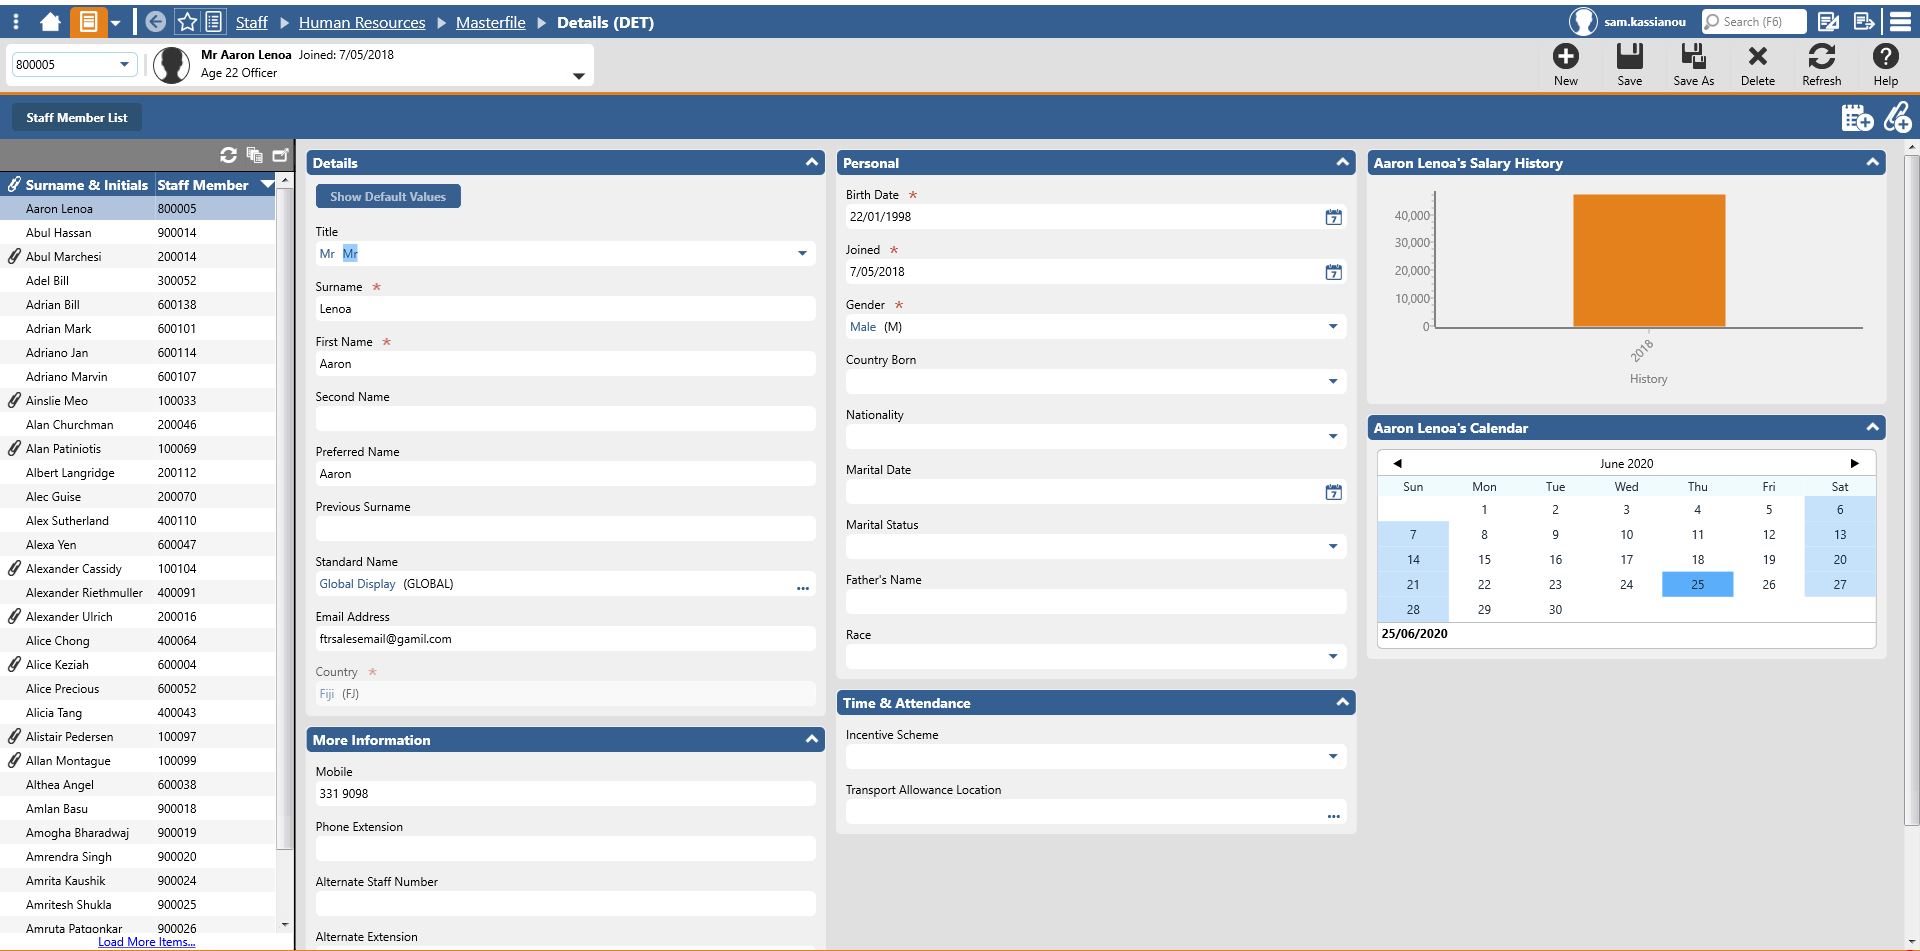
Task: Collapse the Salary History panel
Action: 1872,162
